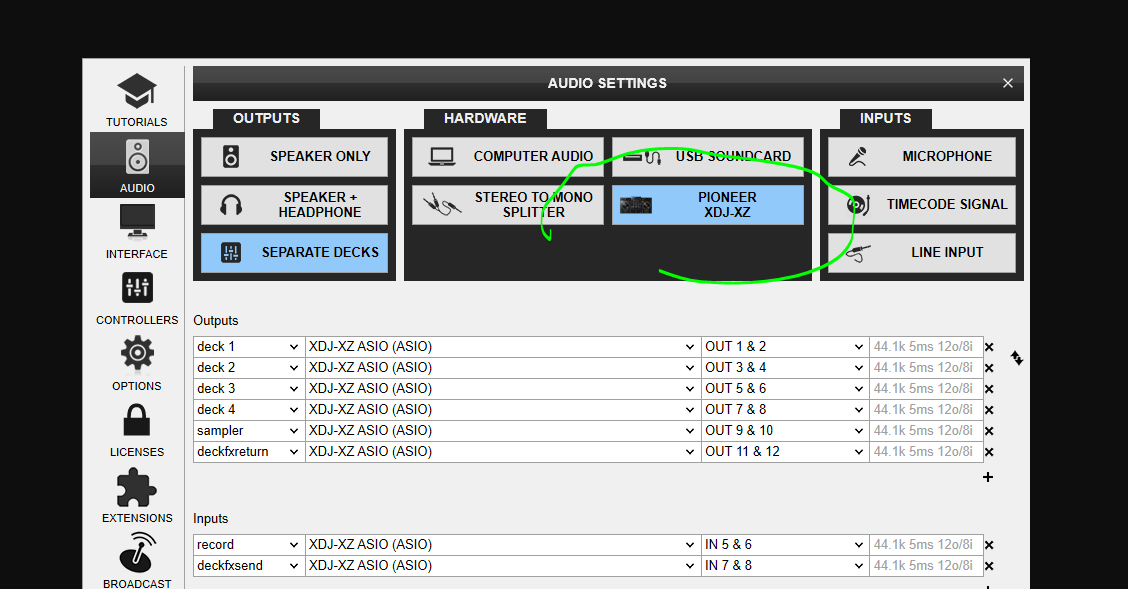Screen dimensions: 1128x589
Task: Open the Interface settings section
Action: [x=137, y=231]
